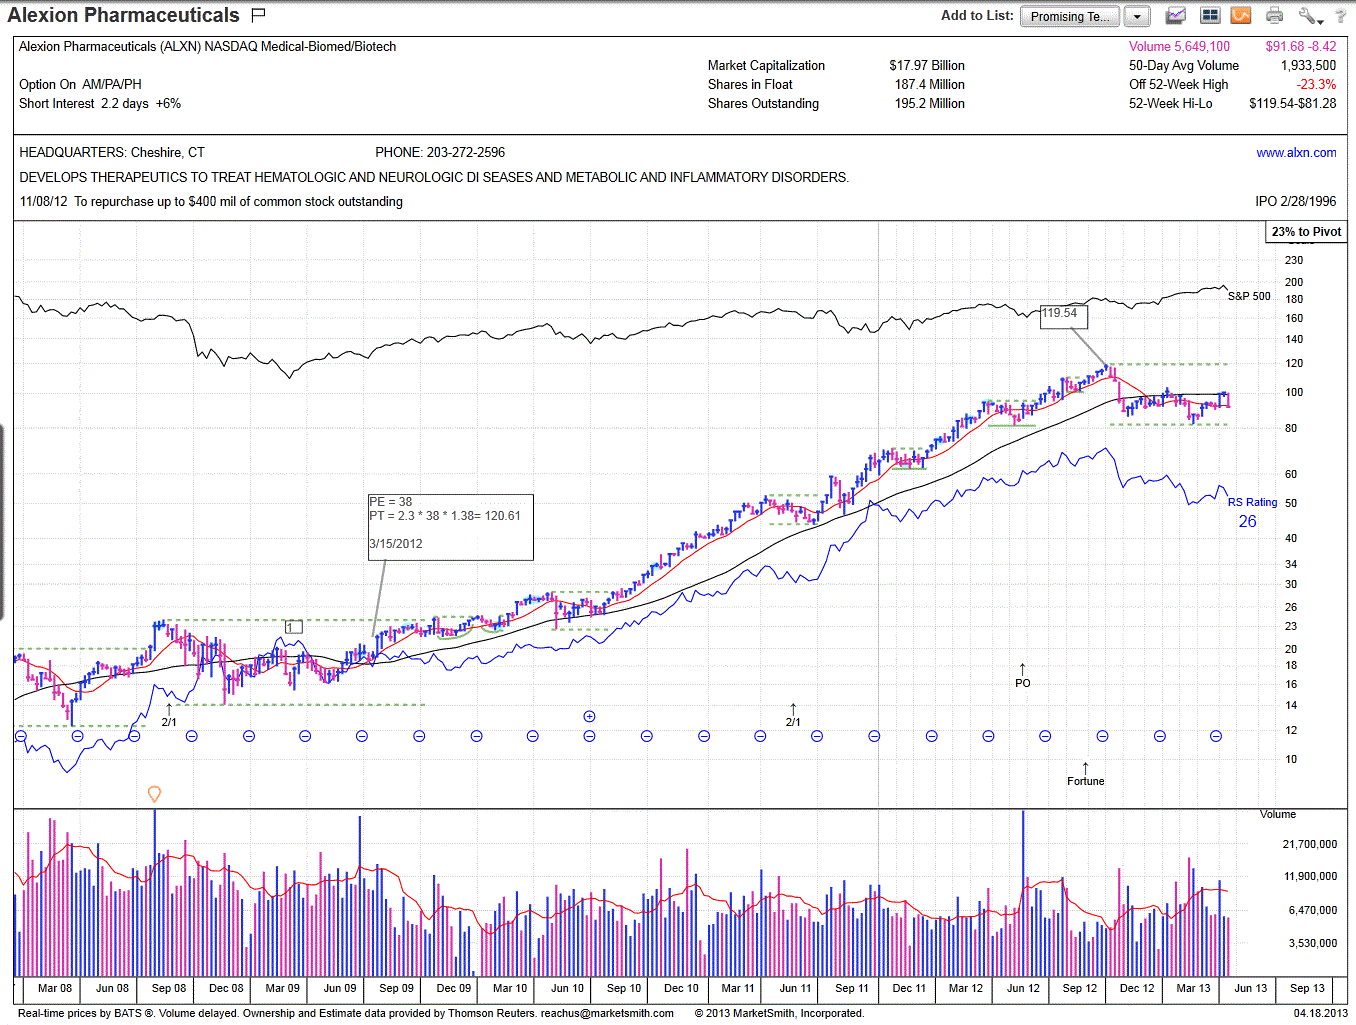Screen dimensions: 1356x1025
Task: Click the Dec 10 date axis label
Action: (x=681, y=988)
